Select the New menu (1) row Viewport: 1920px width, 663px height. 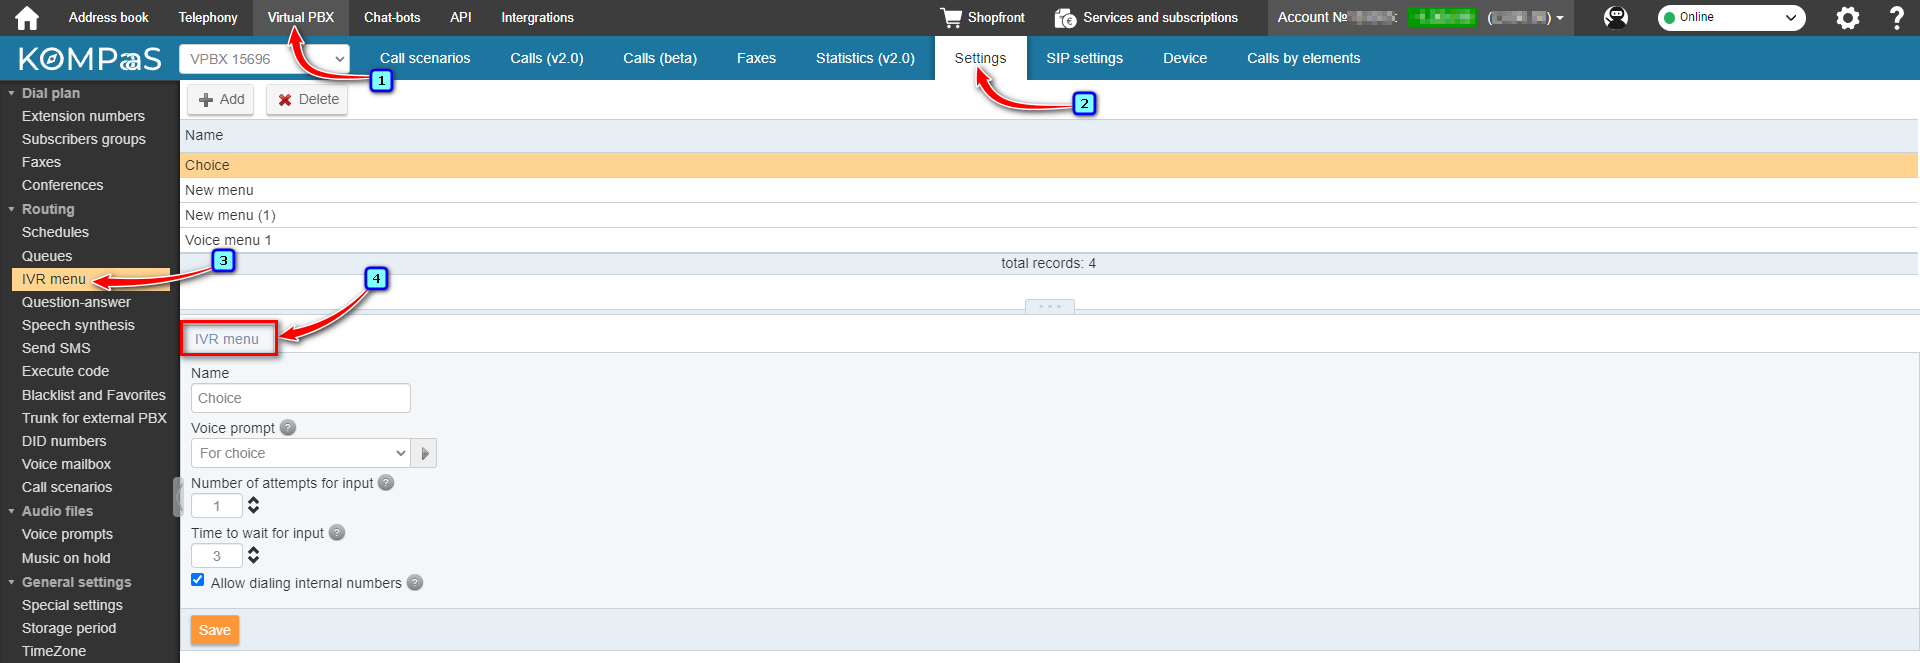(x=1049, y=215)
